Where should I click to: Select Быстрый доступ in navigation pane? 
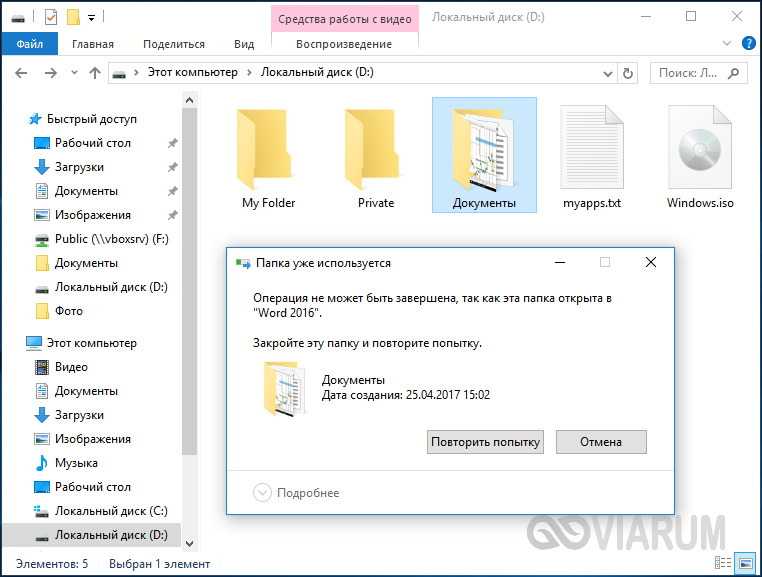point(92,119)
